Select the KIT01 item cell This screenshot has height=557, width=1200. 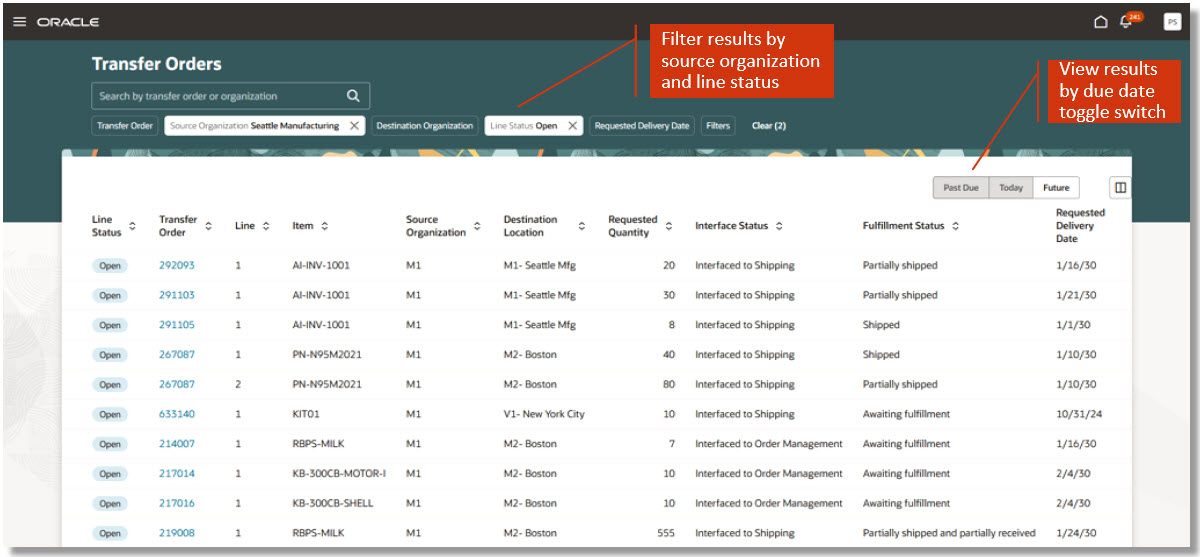(x=306, y=414)
